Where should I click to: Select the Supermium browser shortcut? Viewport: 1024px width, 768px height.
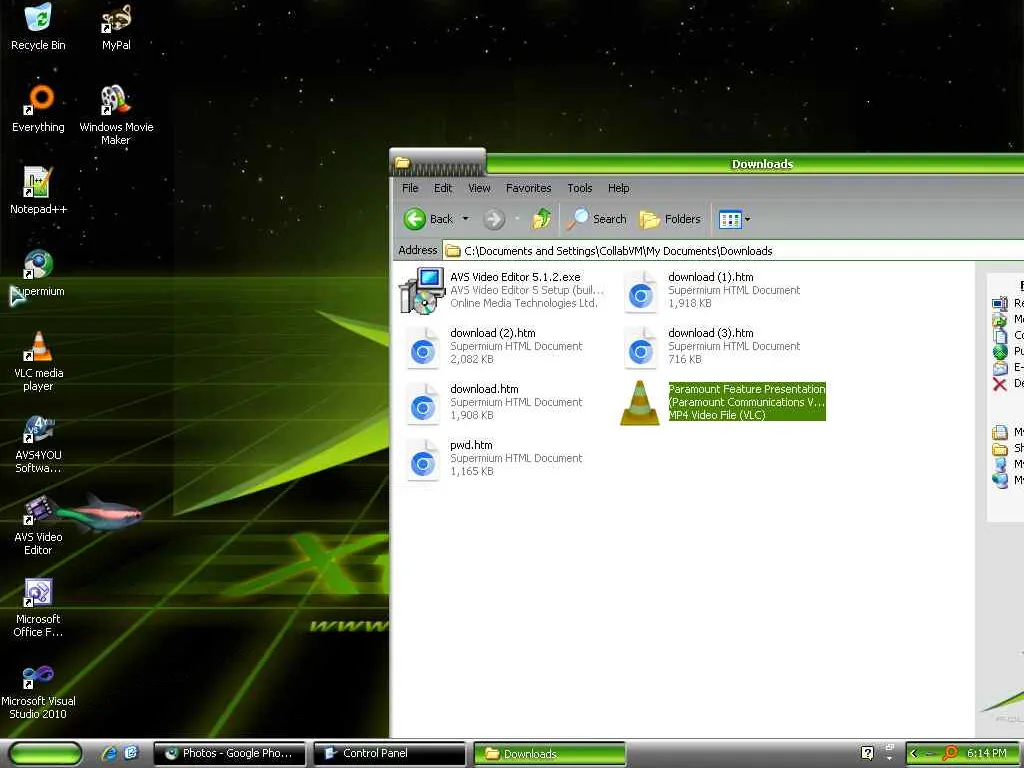38,274
